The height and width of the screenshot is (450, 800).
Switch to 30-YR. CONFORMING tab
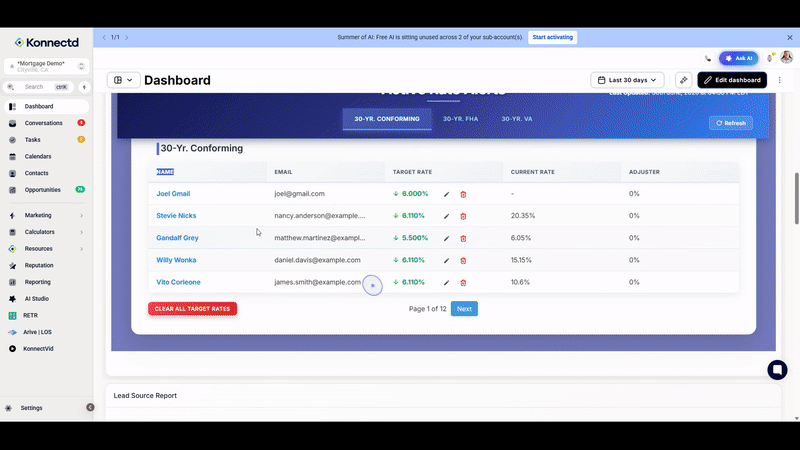click(387, 119)
